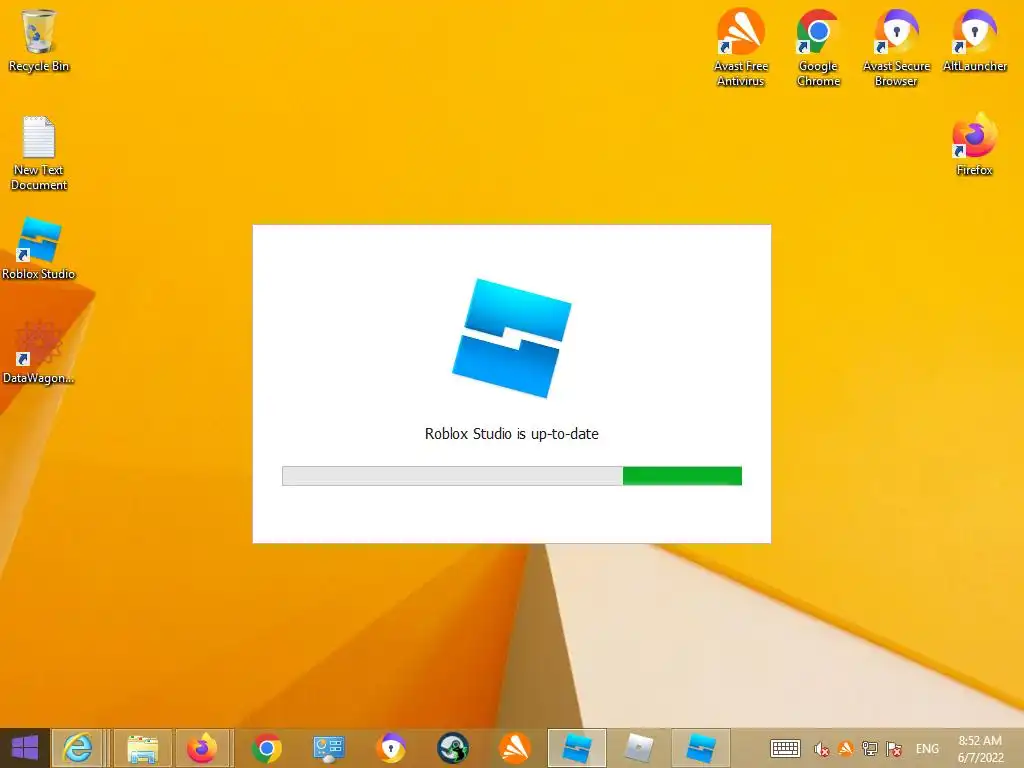The width and height of the screenshot is (1024, 768).
Task: Open the Recycle Bin desktop icon
Action: pos(39,40)
